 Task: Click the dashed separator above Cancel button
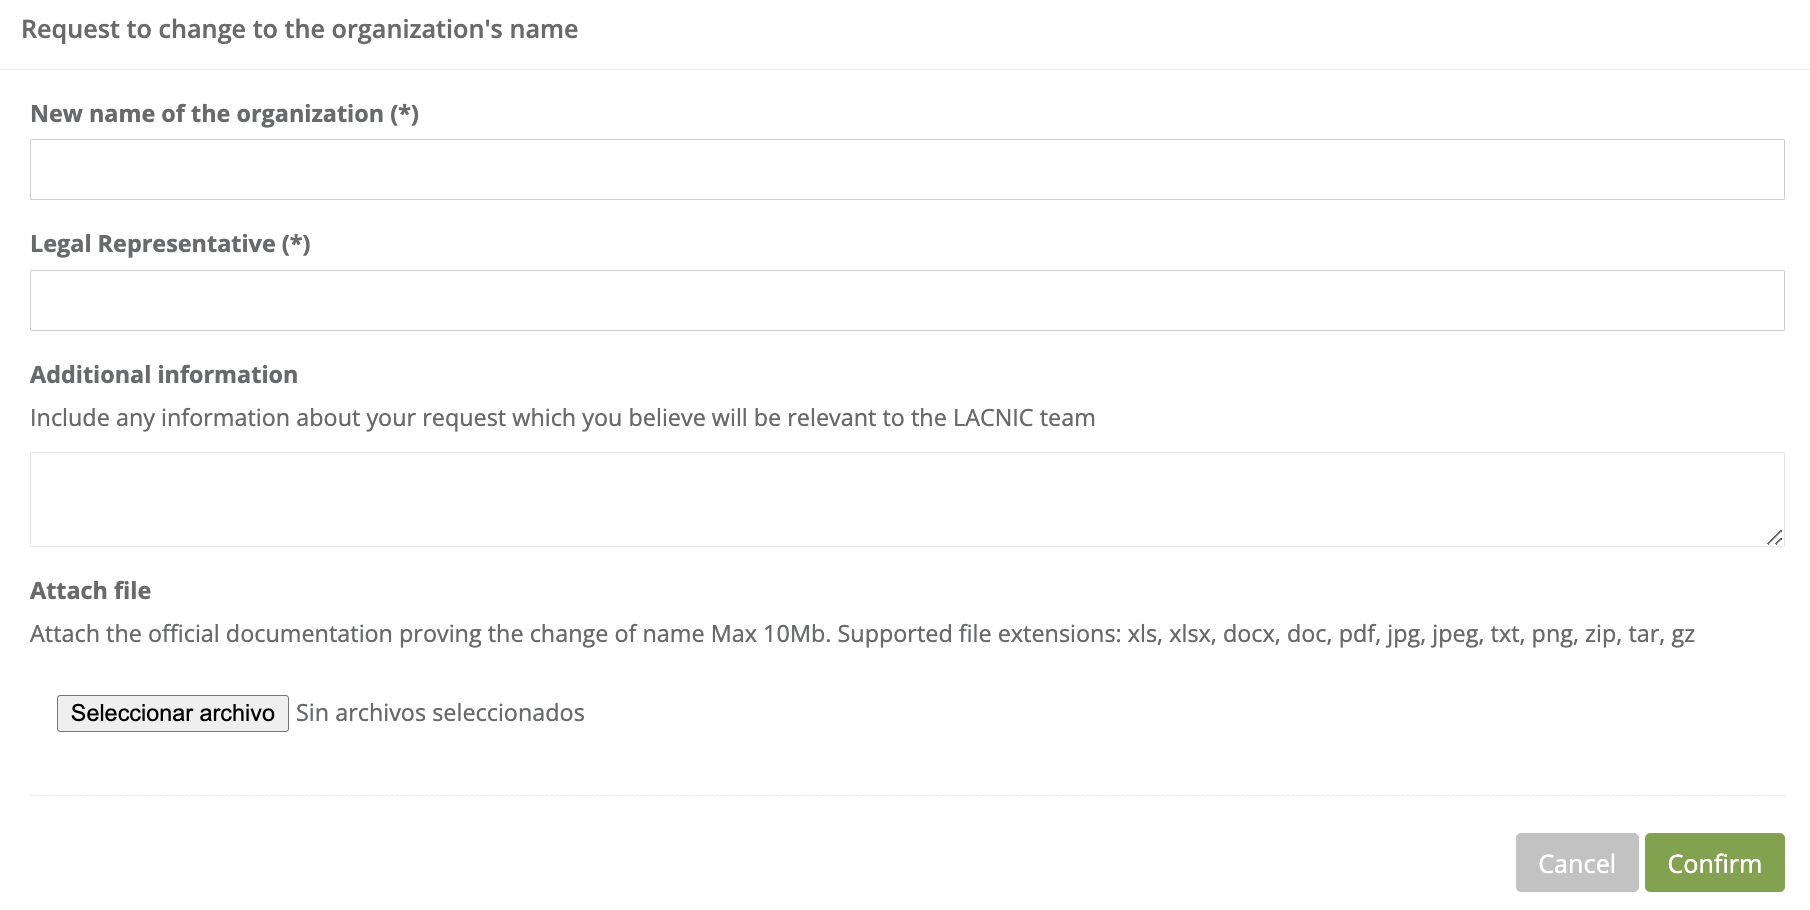pos(907,796)
